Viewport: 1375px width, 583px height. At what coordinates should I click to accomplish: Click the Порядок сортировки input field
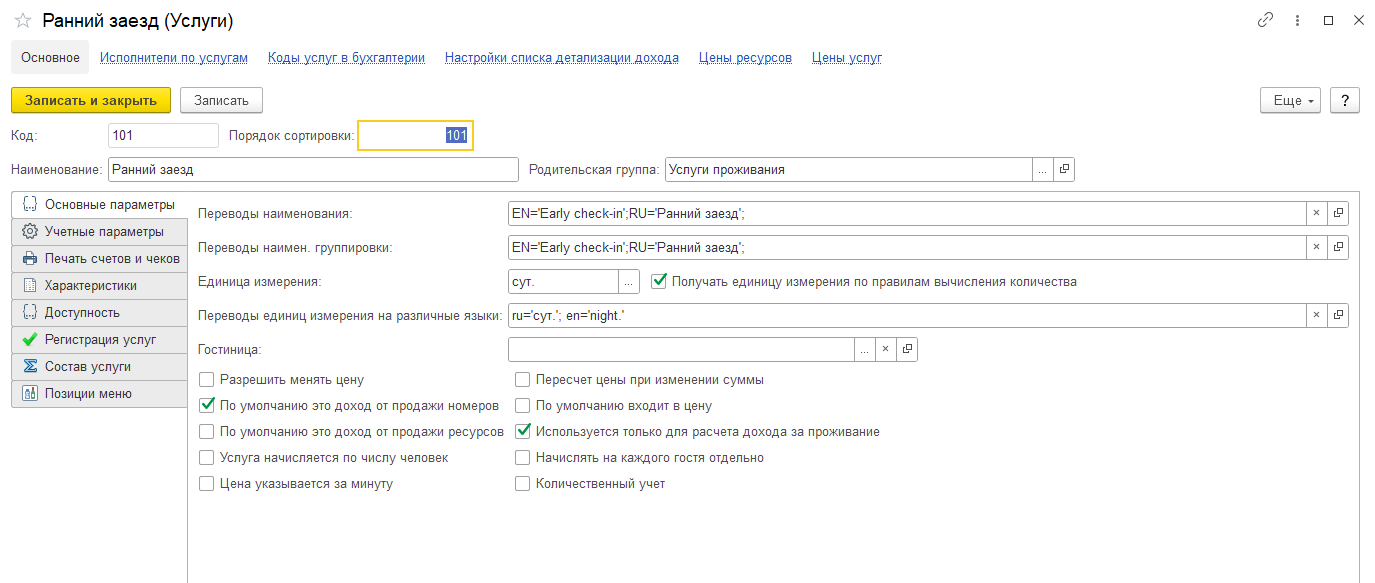pyautogui.click(x=415, y=135)
